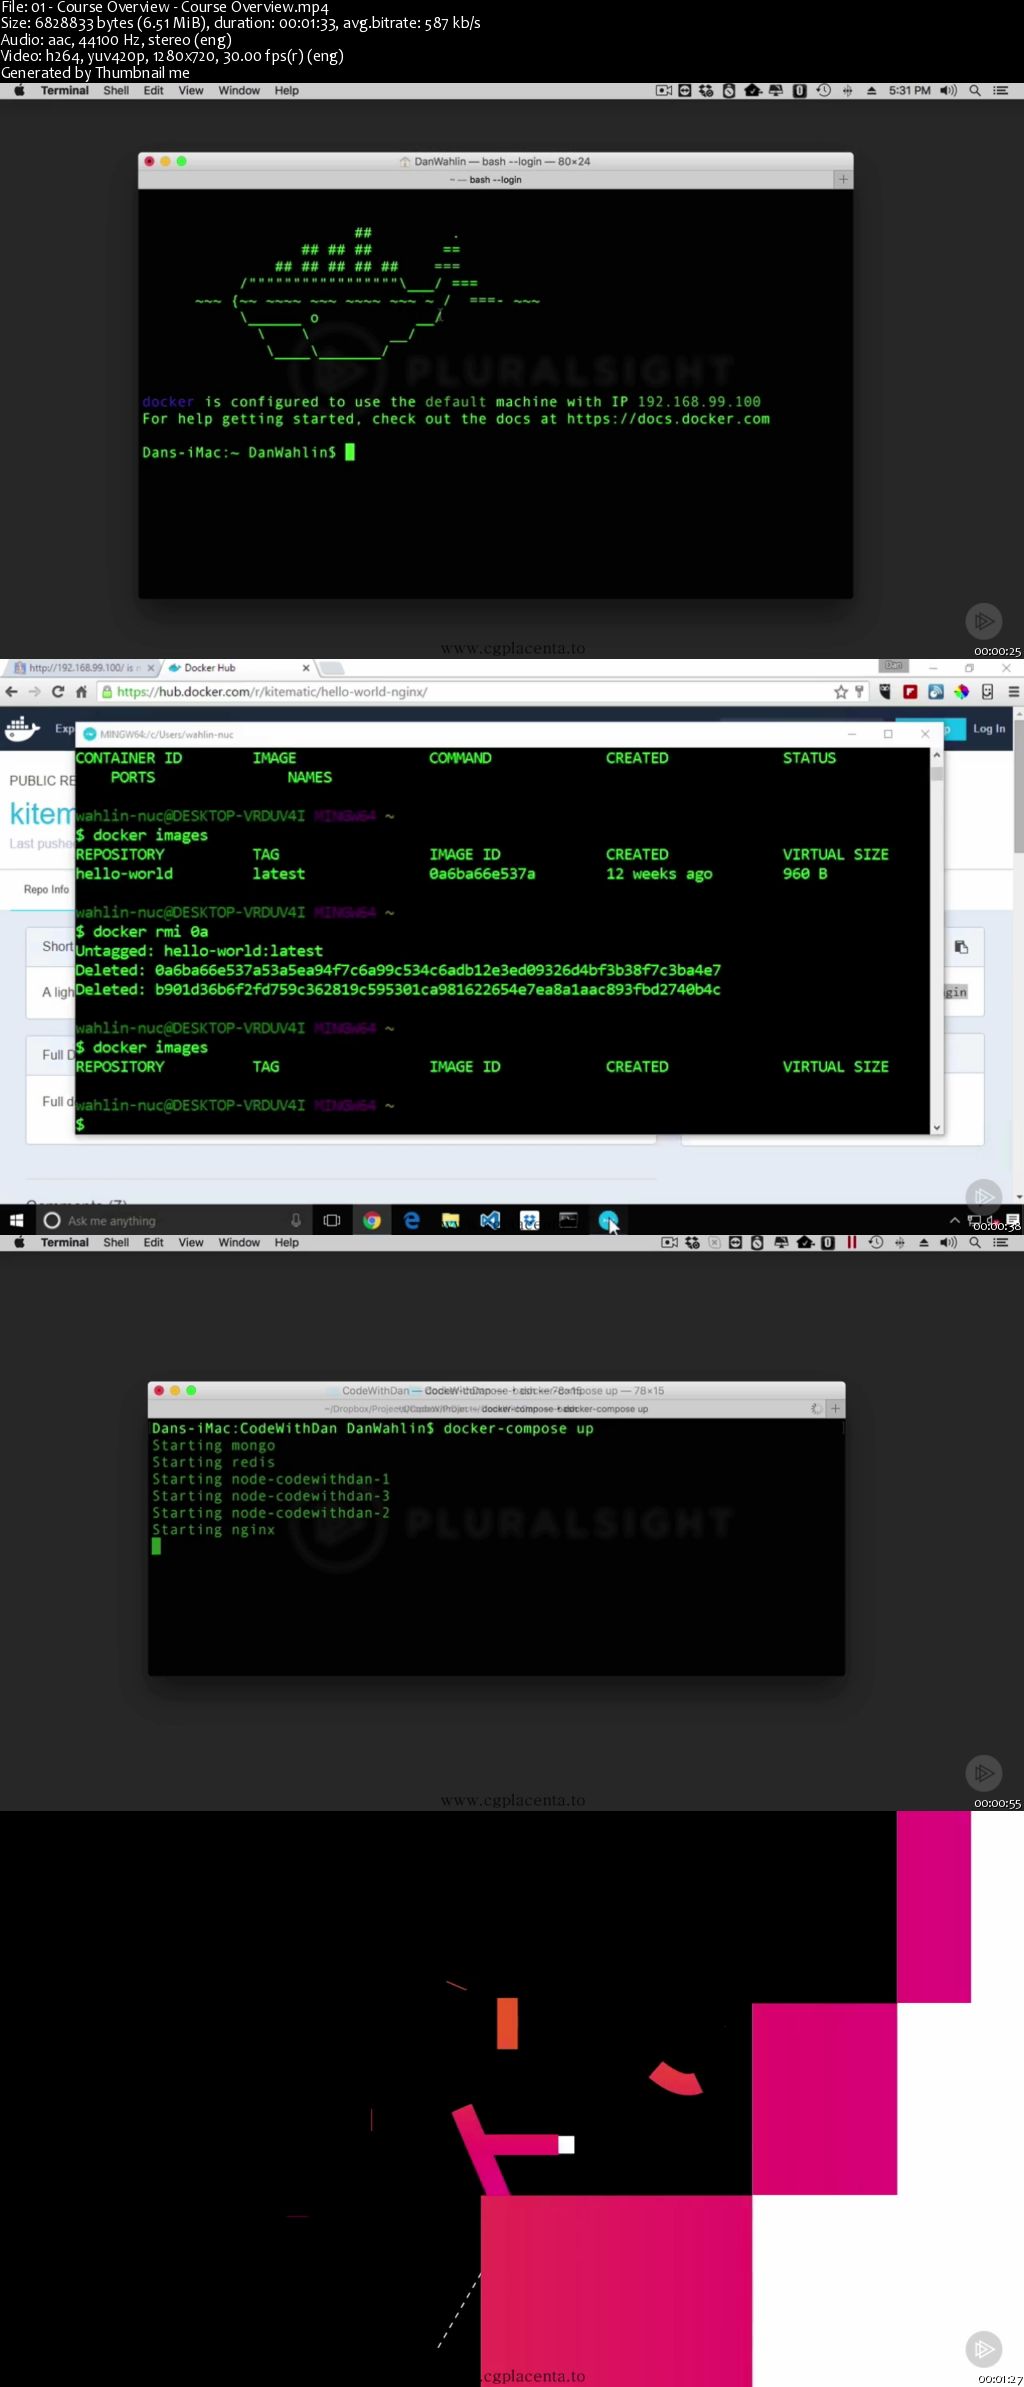
Task: Click "hello-world" repository name
Action: click(x=124, y=874)
